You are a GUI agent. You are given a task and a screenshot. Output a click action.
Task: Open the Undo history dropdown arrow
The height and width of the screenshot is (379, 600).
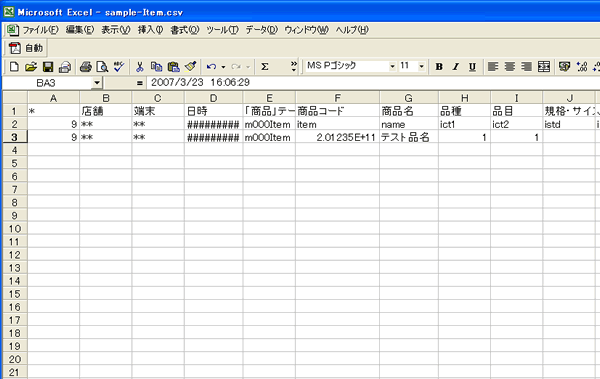click(223, 67)
